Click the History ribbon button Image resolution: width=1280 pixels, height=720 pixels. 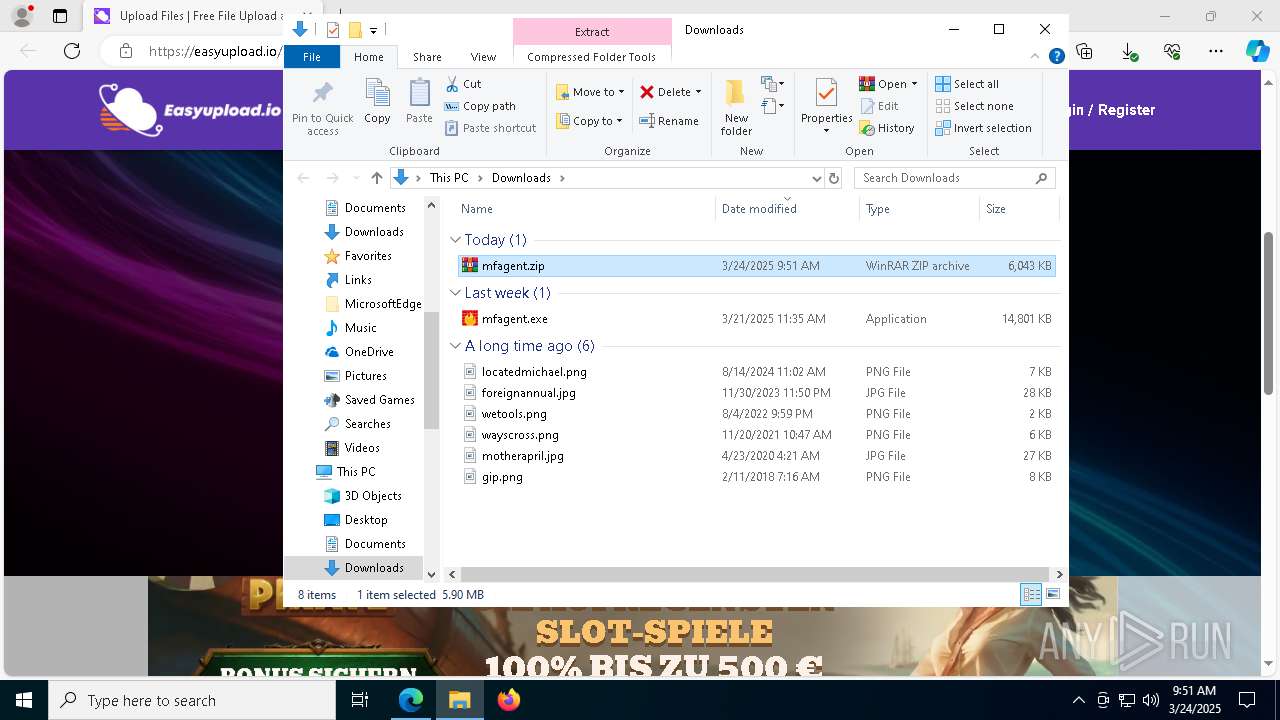pos(887,128)
